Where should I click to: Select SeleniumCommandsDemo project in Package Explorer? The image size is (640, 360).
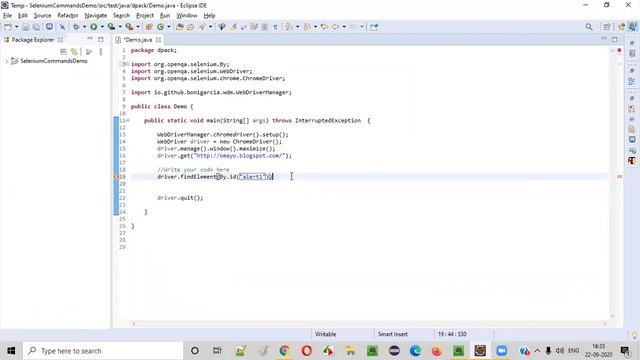coord(53,61)
